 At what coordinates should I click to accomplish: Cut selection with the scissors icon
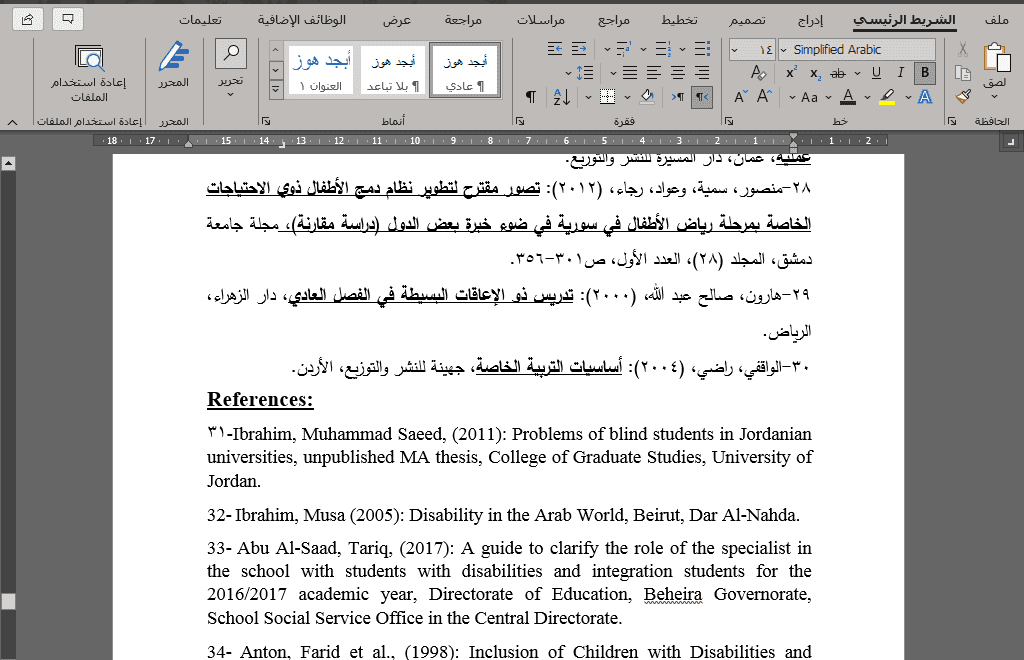pos(963,50)
